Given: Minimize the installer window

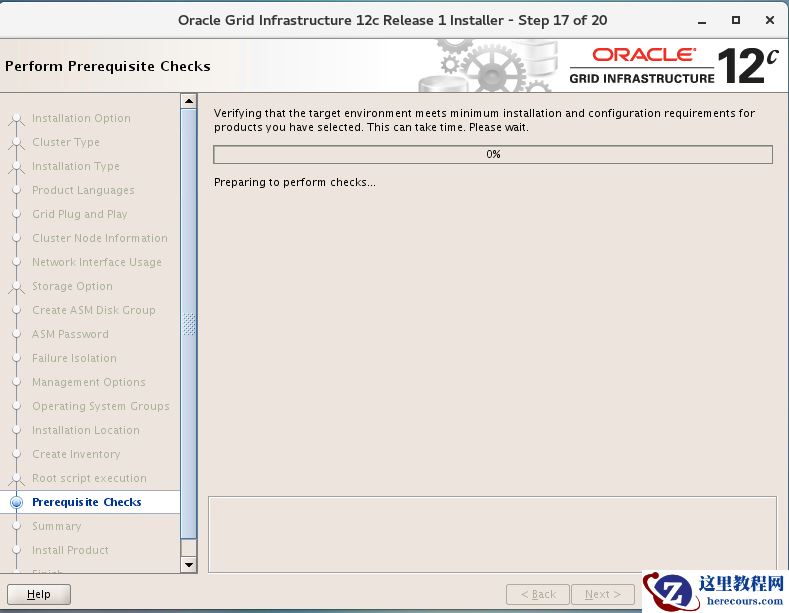Looking at the screenshot, I should (x=702, y=21).
